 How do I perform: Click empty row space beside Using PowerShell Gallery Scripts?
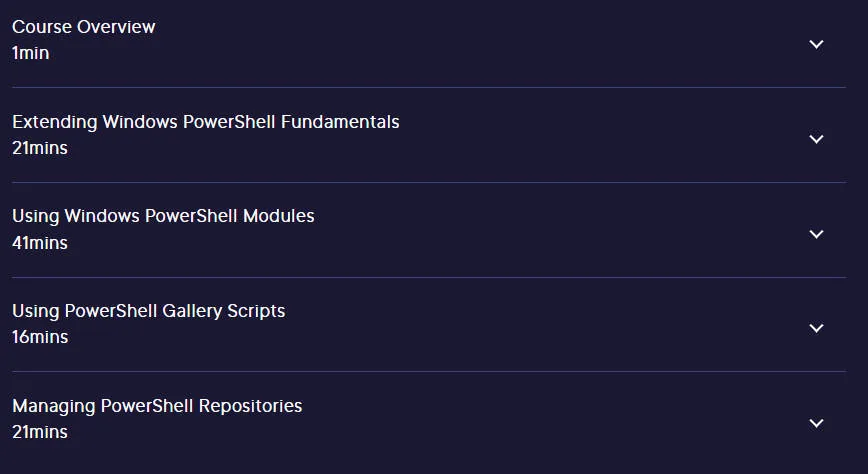(x=542, y=324)
